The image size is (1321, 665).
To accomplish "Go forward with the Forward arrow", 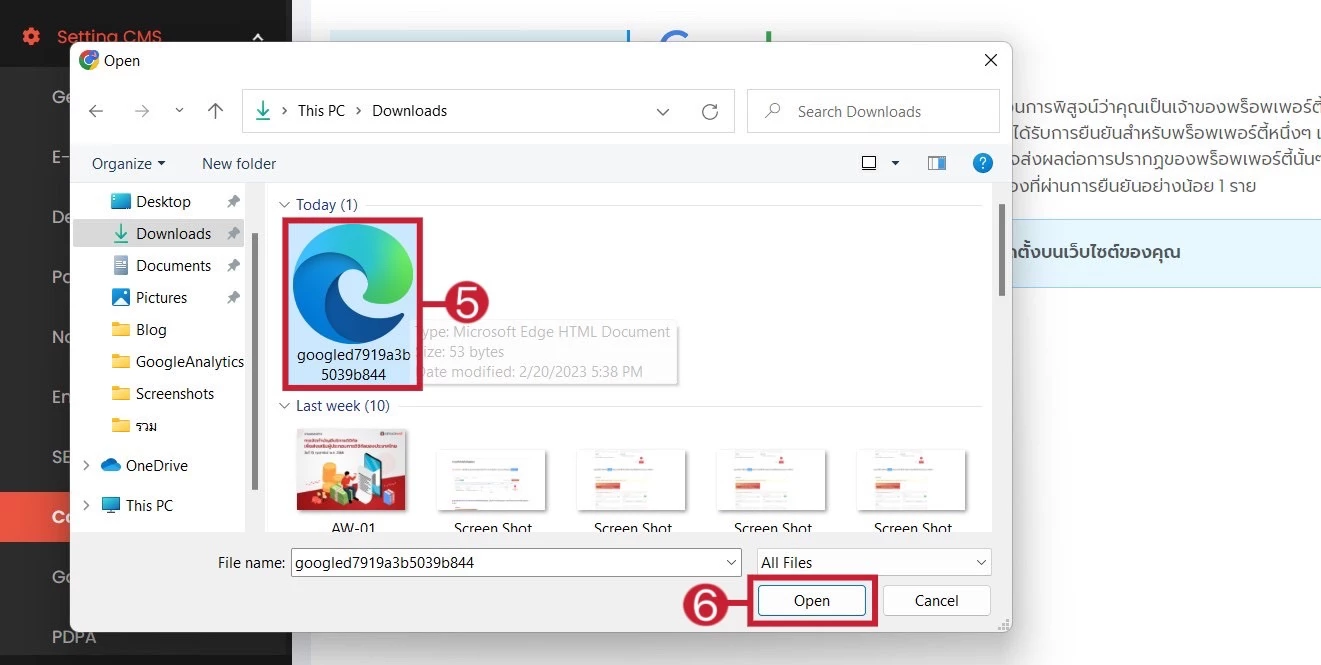I will [141, 111].
